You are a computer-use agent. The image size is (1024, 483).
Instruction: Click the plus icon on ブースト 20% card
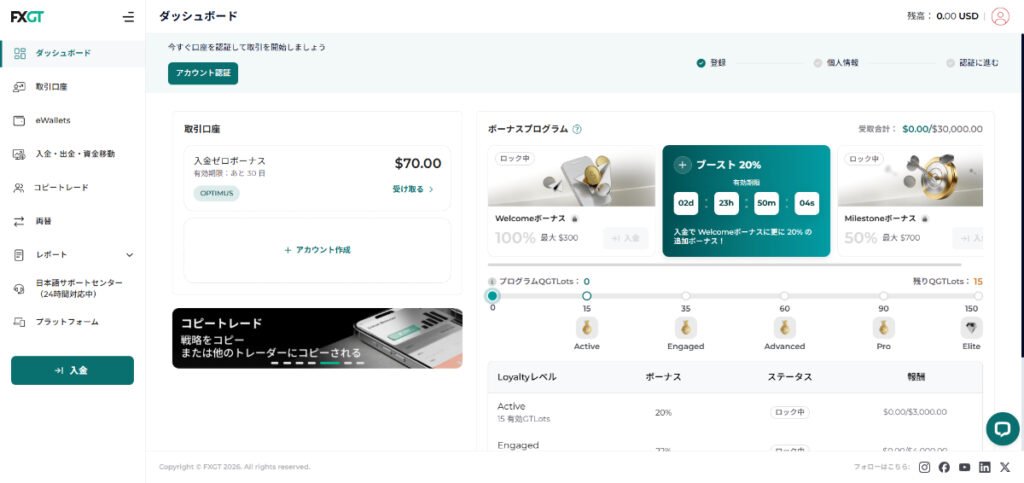(682, 165)
